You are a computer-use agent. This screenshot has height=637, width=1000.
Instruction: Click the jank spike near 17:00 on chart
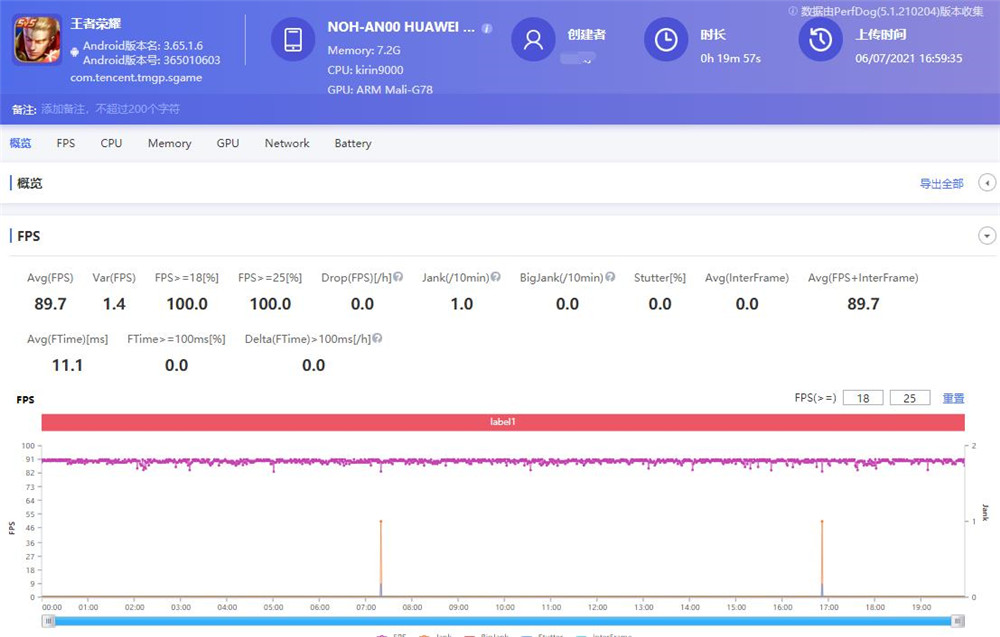tap(822, 559)
